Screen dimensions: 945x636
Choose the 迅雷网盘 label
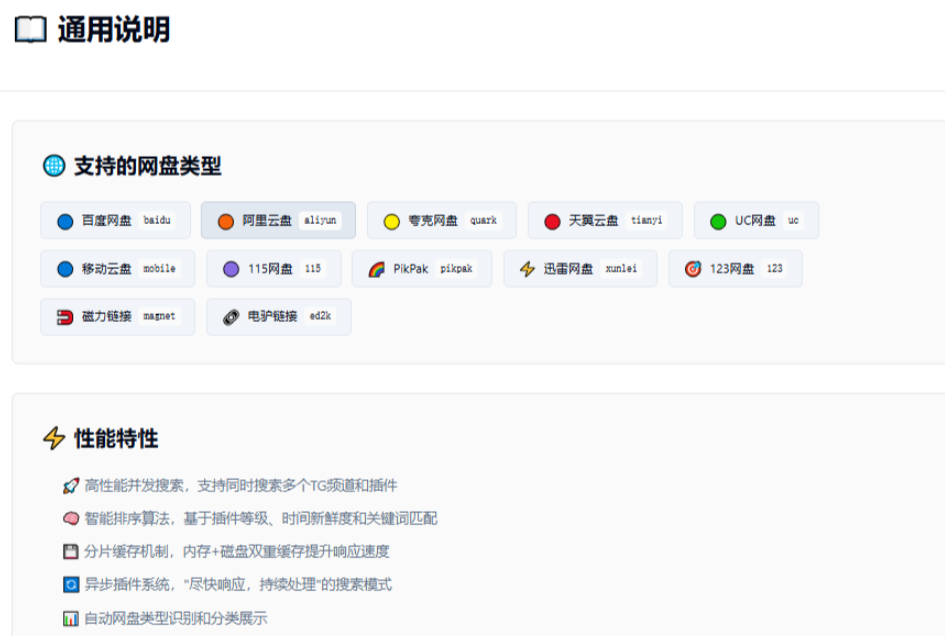(x=568, y=269)
